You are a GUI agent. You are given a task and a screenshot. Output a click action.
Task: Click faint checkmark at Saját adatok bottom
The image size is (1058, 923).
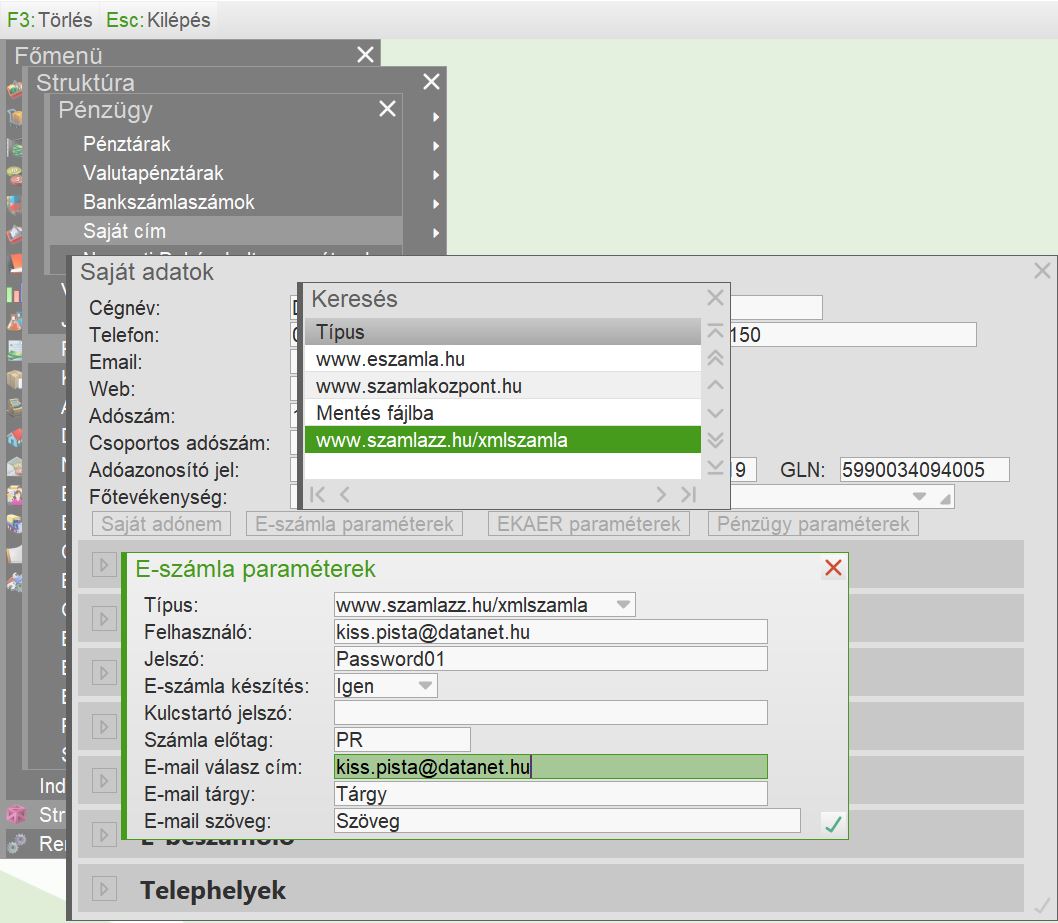point(1042,906)
